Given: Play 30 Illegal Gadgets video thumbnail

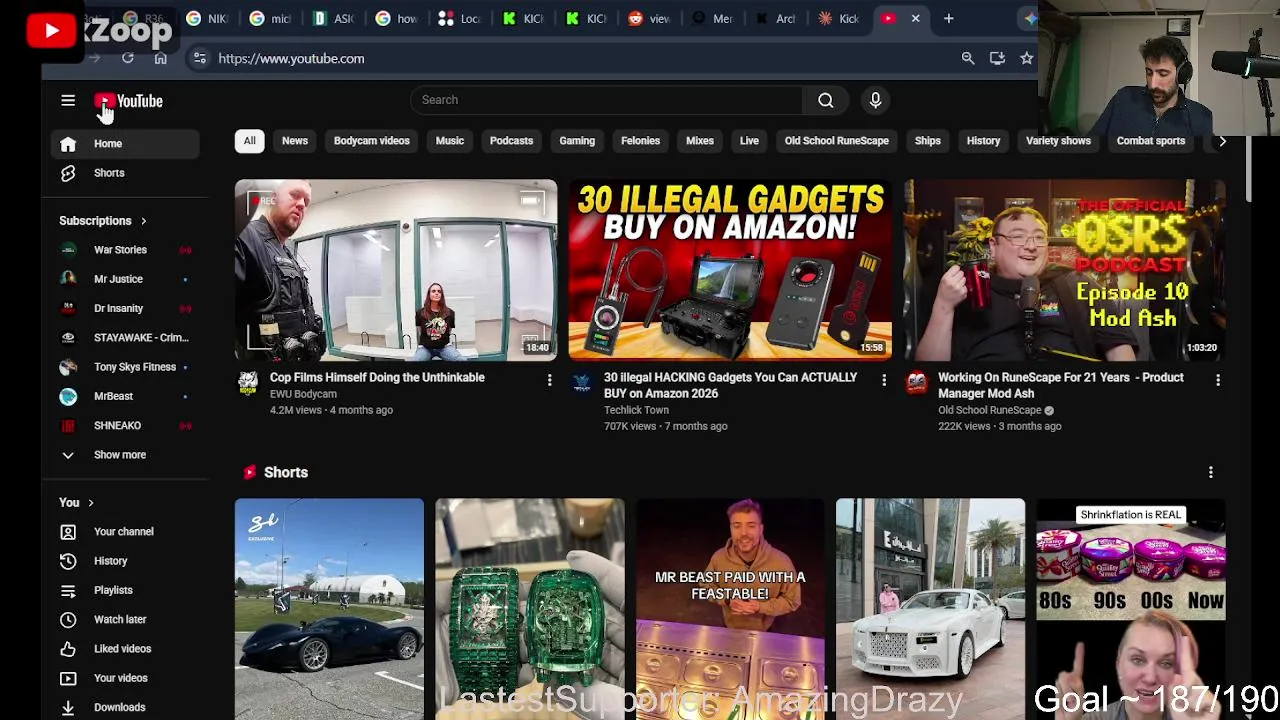Looking at the screenshot, I should coord(730,270).
